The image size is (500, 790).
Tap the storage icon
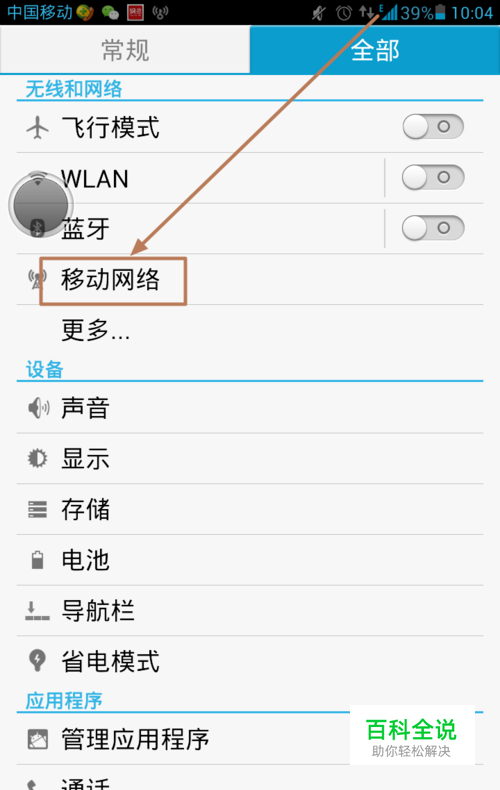coord(37,509)
